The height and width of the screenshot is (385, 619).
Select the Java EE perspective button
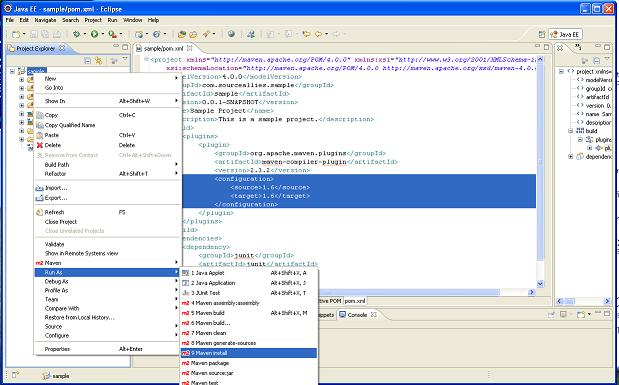click(x=565, y=35)
